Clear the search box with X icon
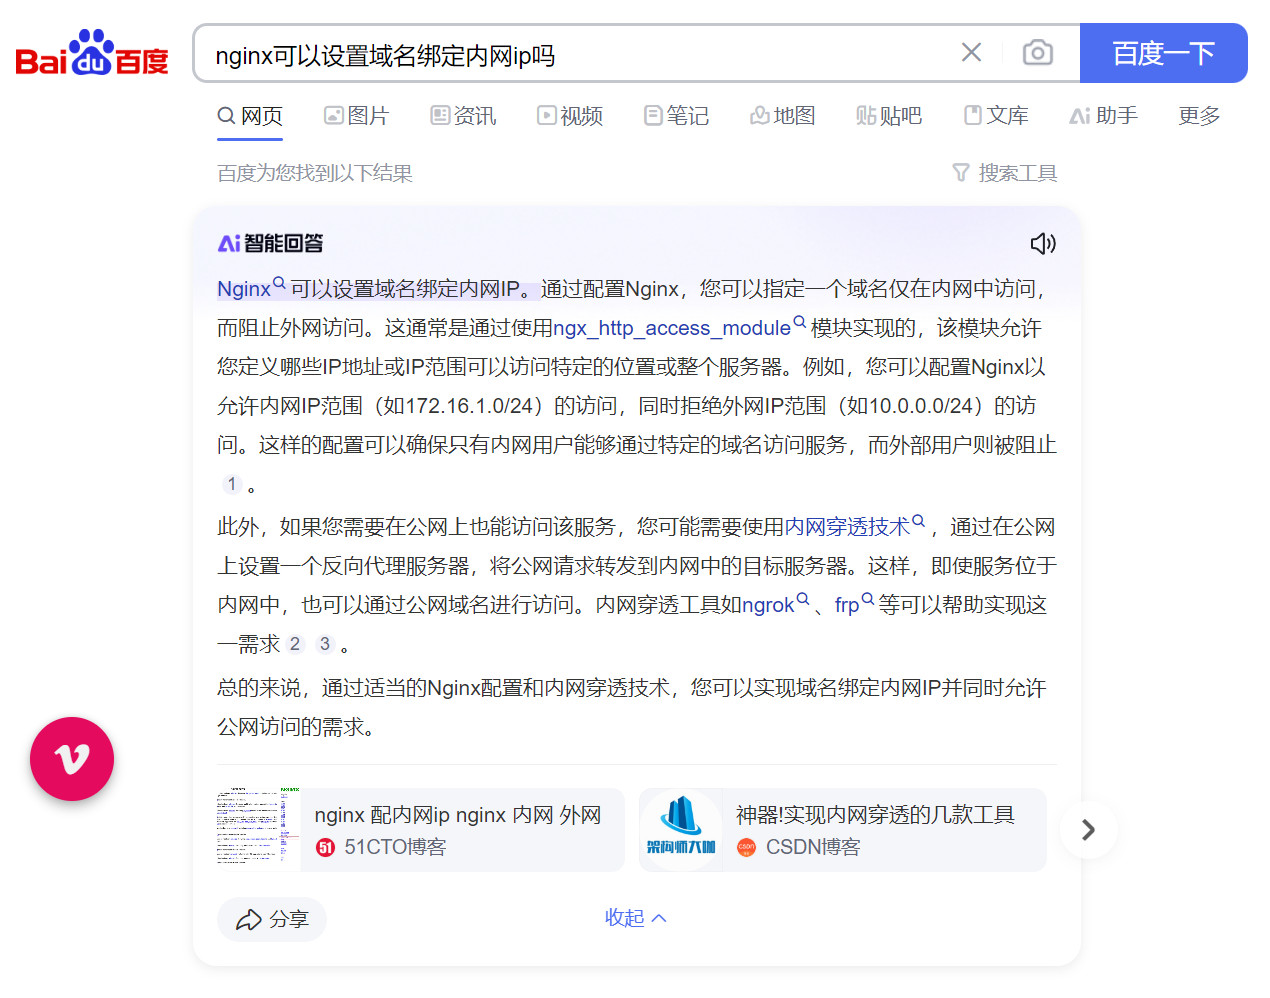Image resolution: width=1270 pixels, height=998 pixels. click(971, 53)
